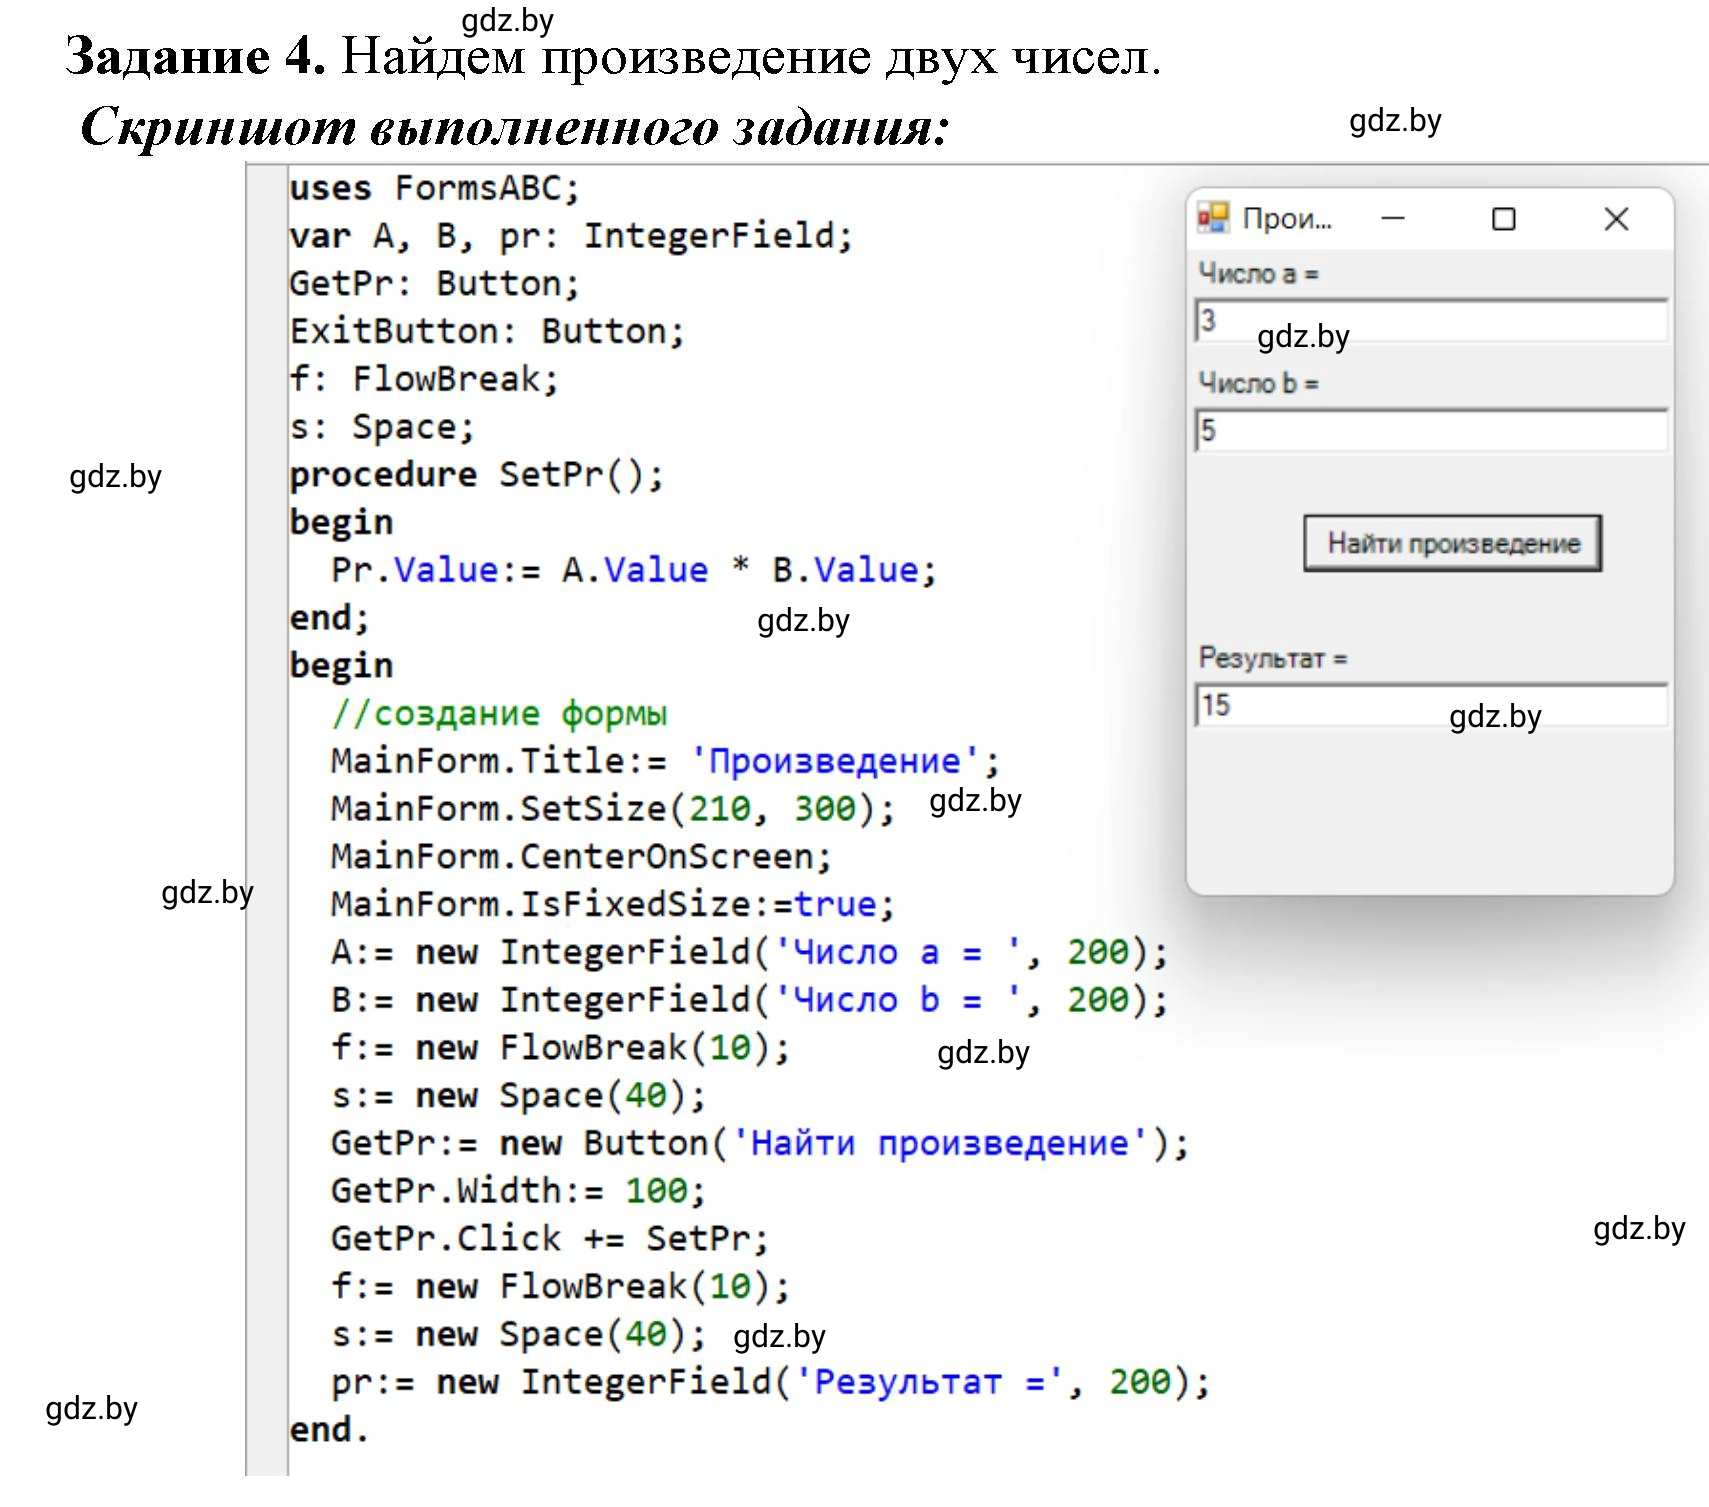Click the line 'f: FlowBreak;'
This screenshot has height=1507, width=1709.
click(424, 379)
